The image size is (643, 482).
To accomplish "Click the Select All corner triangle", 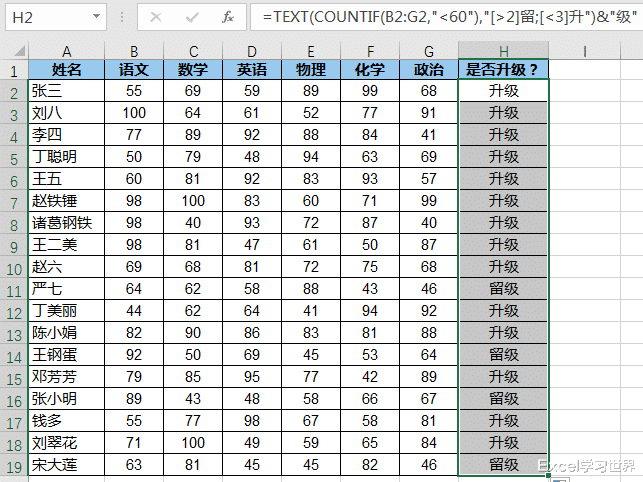I will [x=19, y=50].
